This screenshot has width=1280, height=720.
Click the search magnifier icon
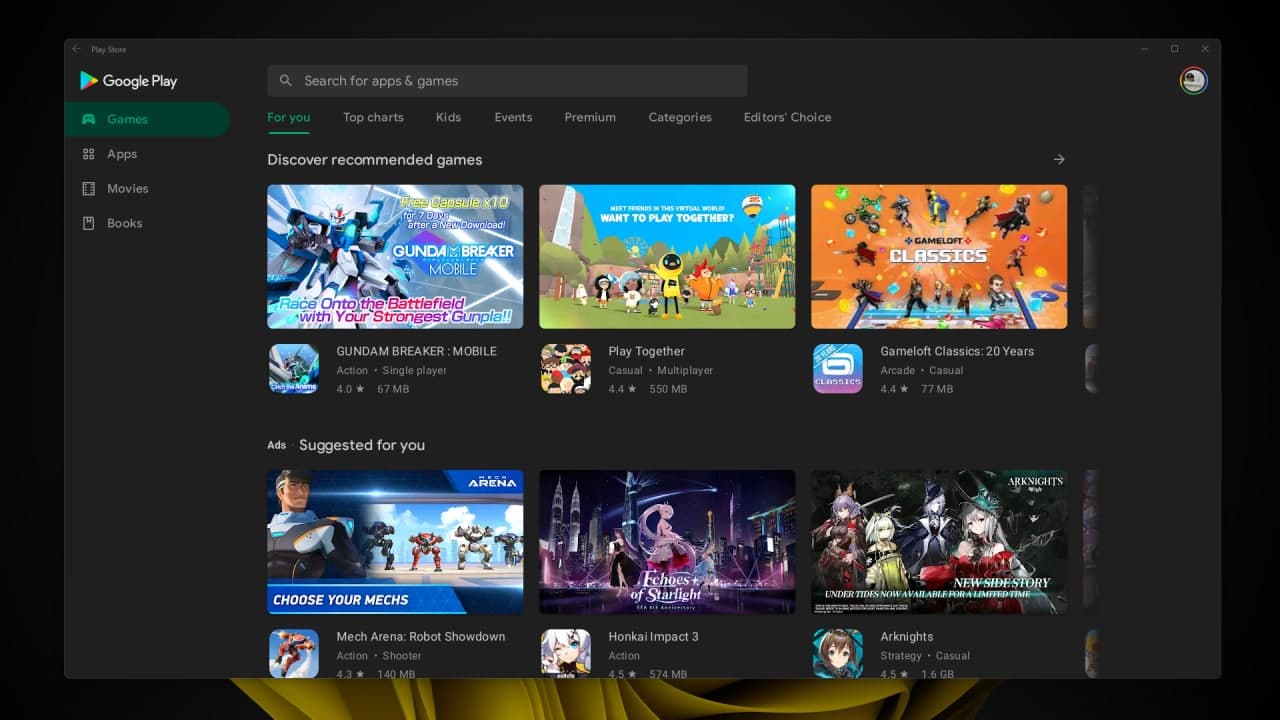(286, 80)
